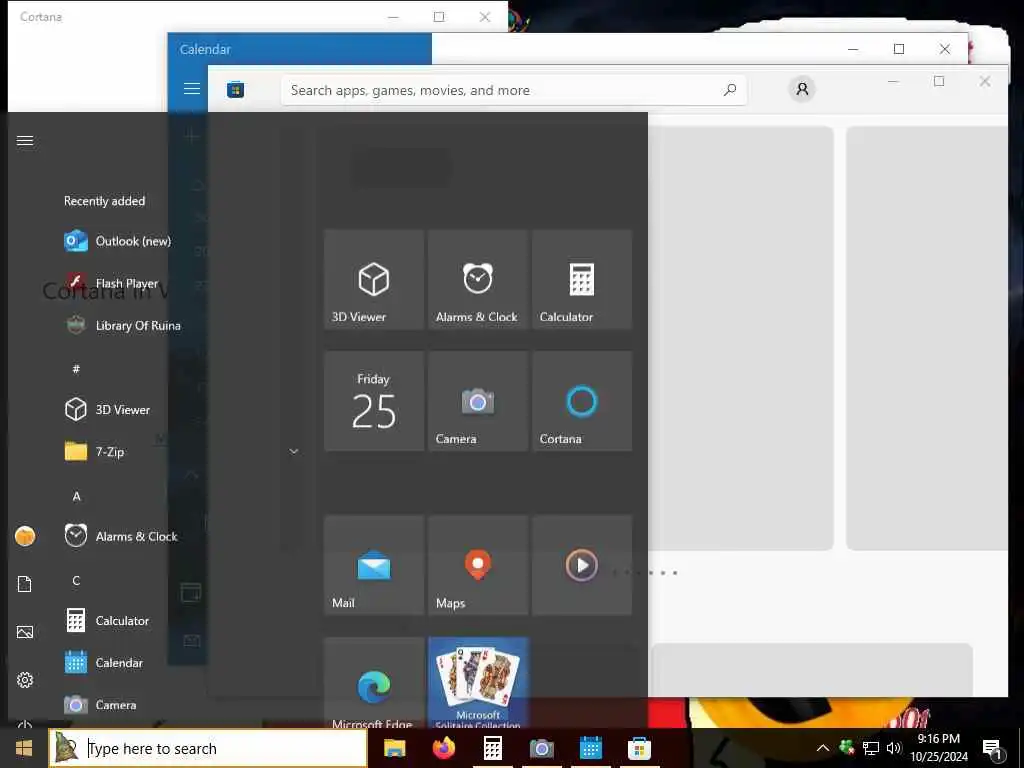Open the network tray icon
1024x768 pixels.
click(x=871, y=748)
